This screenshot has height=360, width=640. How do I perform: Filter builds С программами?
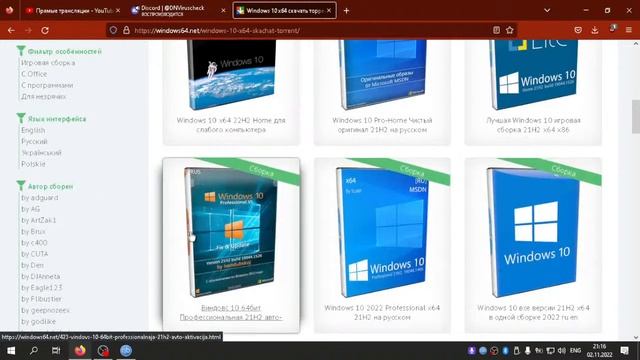47,85
